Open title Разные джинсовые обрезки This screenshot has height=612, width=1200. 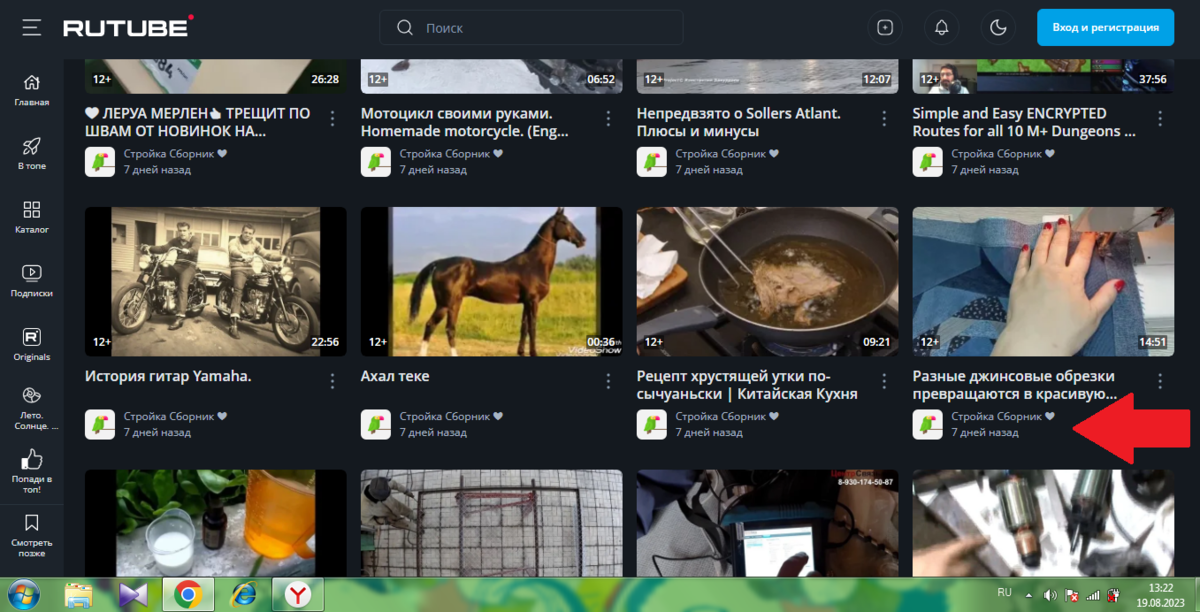(x=1016, y=386)
